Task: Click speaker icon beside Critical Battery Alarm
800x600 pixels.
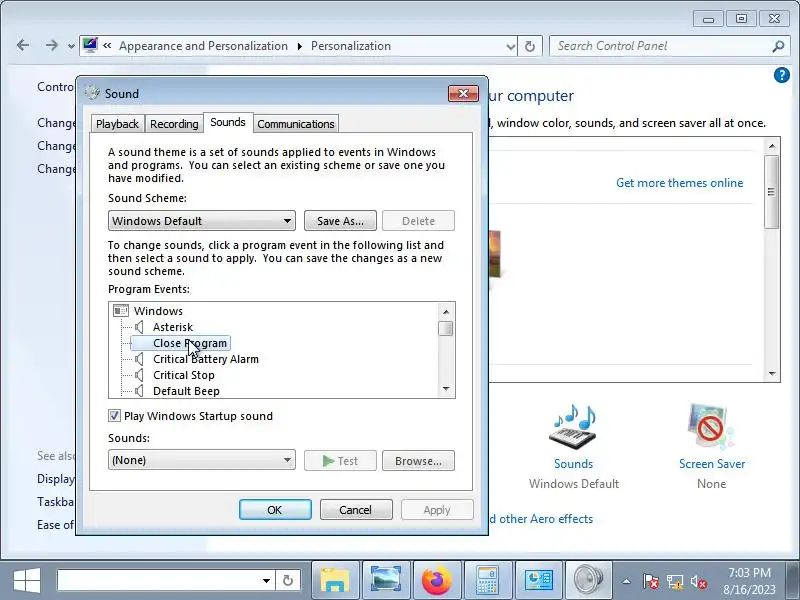Action: click(x=139, y=359)
